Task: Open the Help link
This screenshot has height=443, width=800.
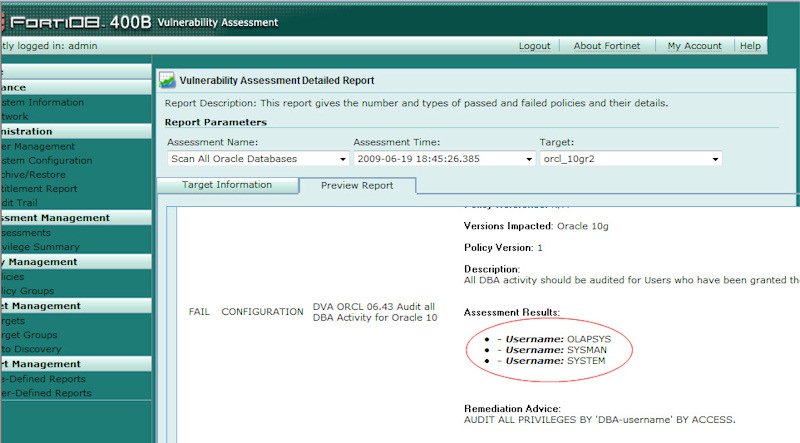Action: pos(750,46)
